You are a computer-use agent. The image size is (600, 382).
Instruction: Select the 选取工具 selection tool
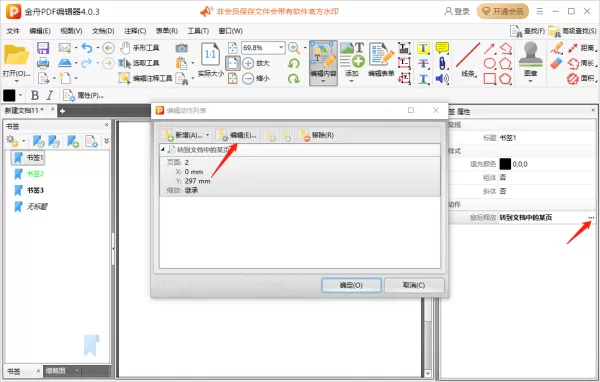click(x=139, y=63)
